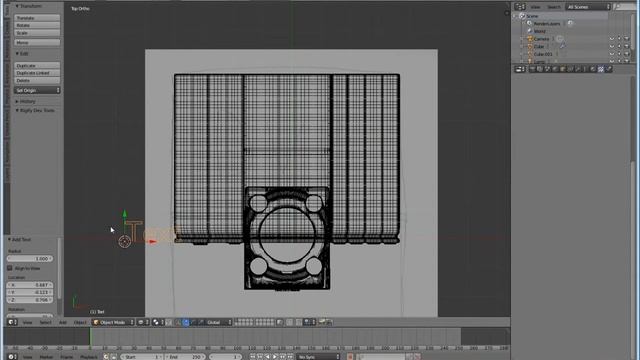Select the scale manipulator icon
Screen dimensions: 640x360
click(201, 322)
